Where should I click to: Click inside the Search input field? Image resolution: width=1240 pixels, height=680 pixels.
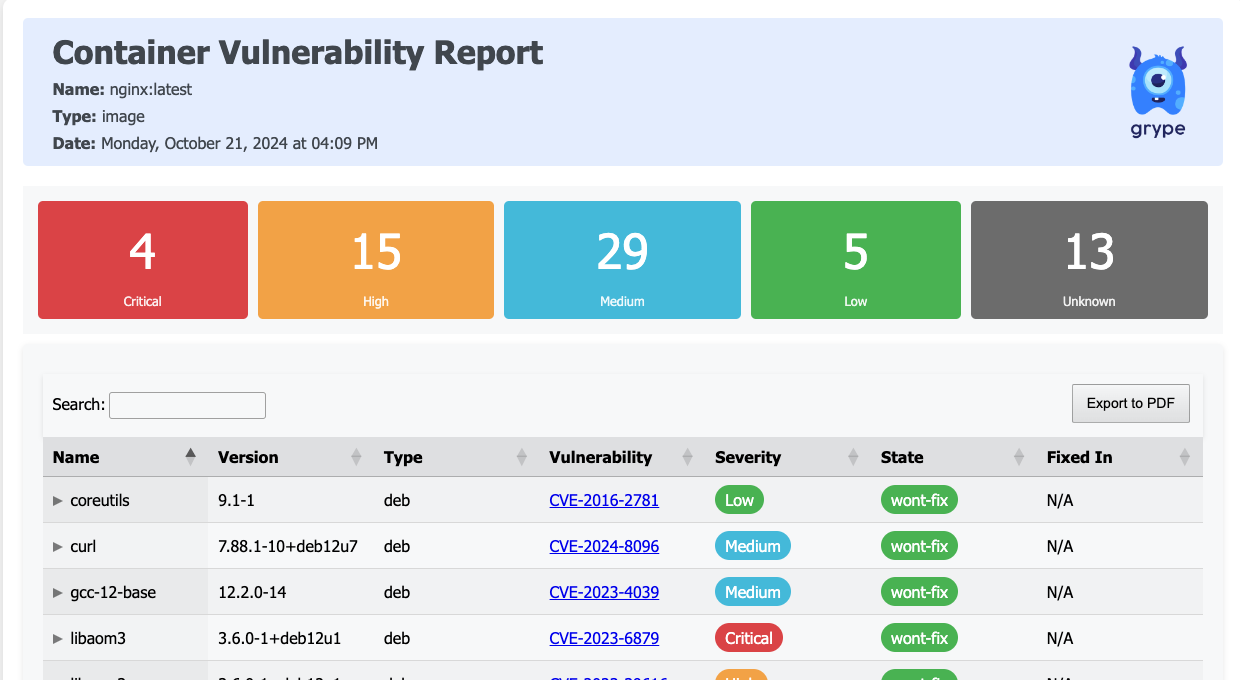tap(187, 405)
